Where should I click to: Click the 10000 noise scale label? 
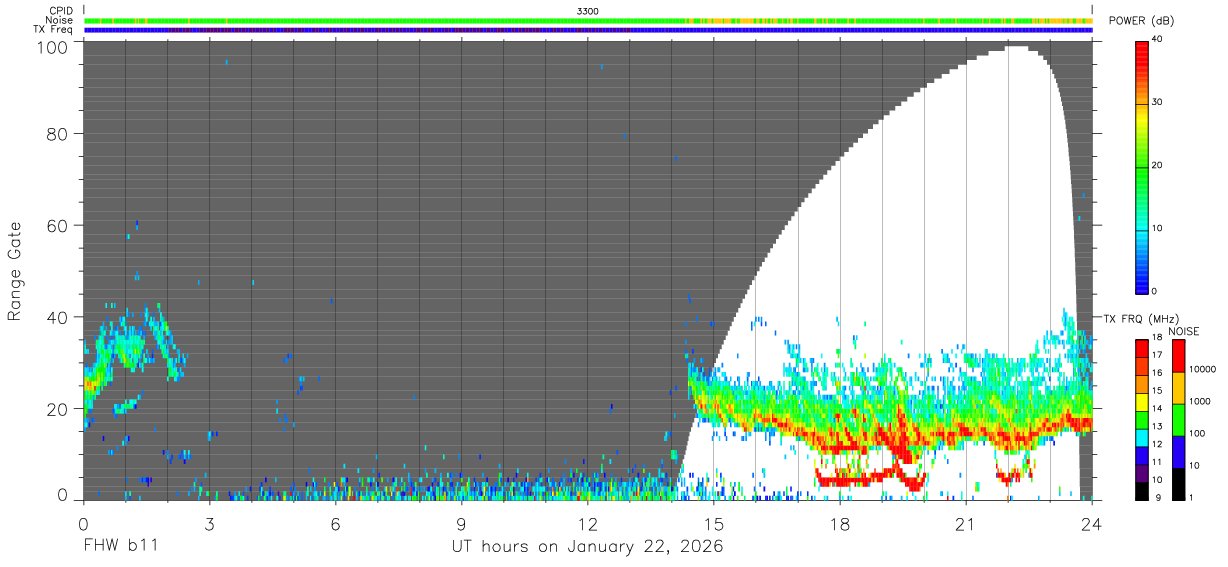[1203, 369]
